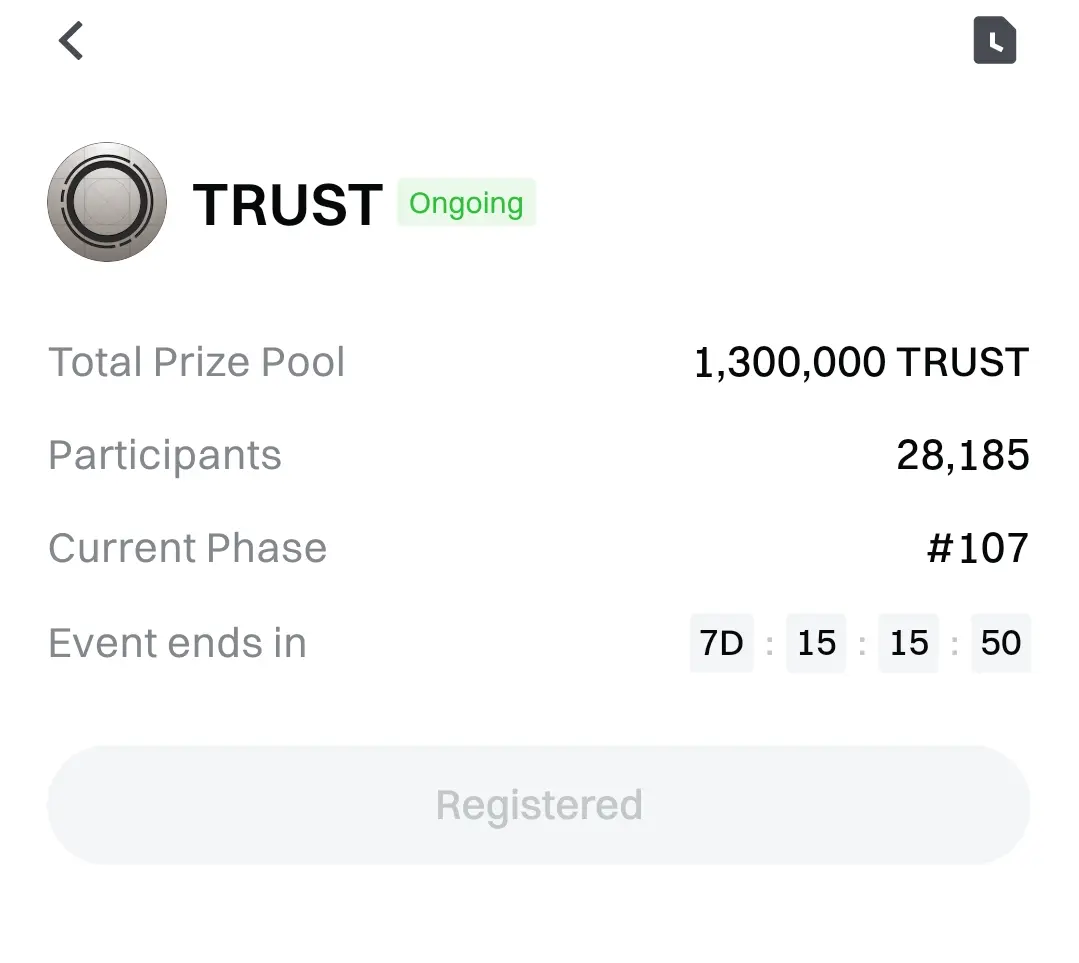
Task: Tap the TRUST title heading
Action: coord(288,204)
